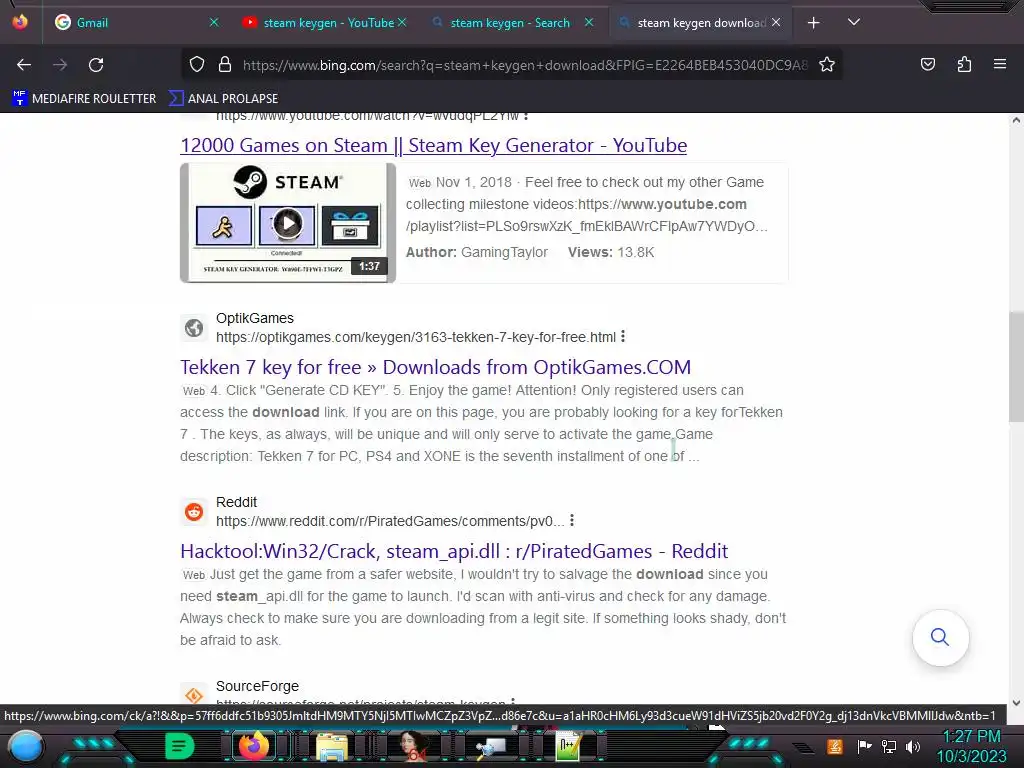Image resolution: width=1024 pixels, height=768 pixels.
Task: List all tabs with the chevron
Action: pyautogui.click(x=853, y=22)
